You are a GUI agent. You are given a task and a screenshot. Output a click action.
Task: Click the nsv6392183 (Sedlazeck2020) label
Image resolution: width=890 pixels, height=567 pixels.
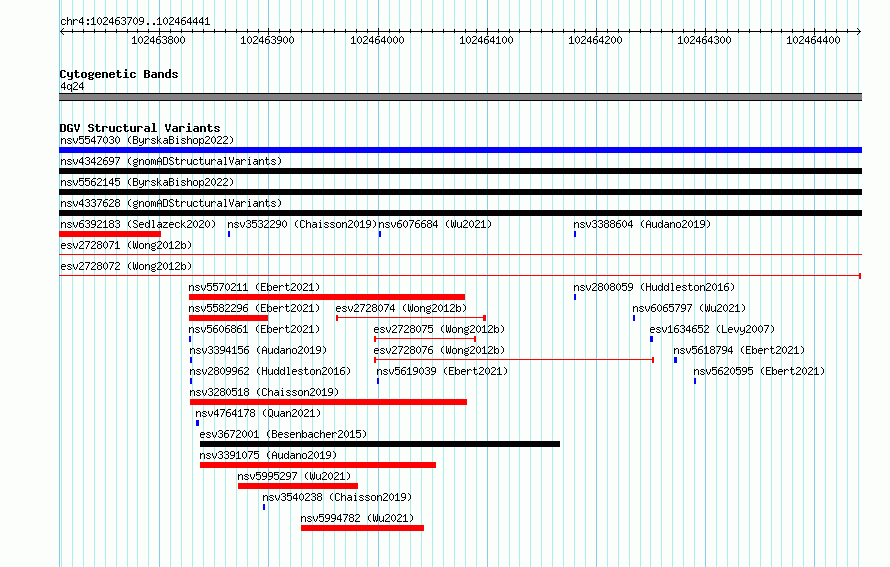[138, 224]
